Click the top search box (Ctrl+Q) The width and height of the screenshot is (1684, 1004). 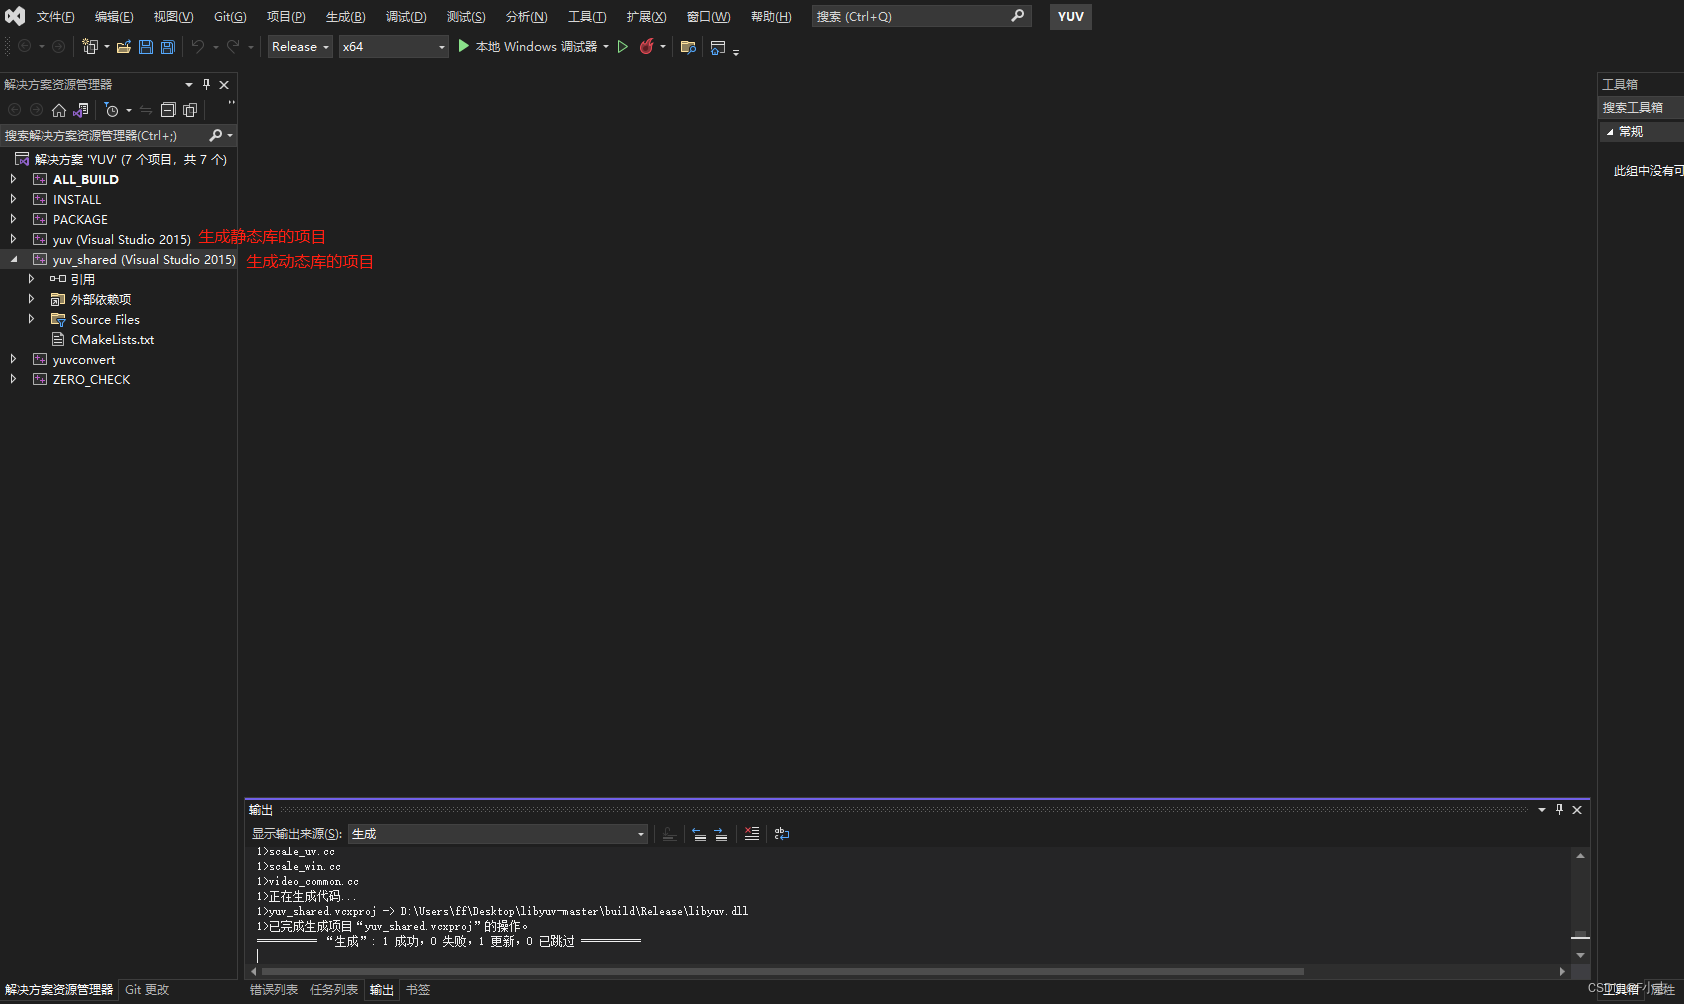920,16
